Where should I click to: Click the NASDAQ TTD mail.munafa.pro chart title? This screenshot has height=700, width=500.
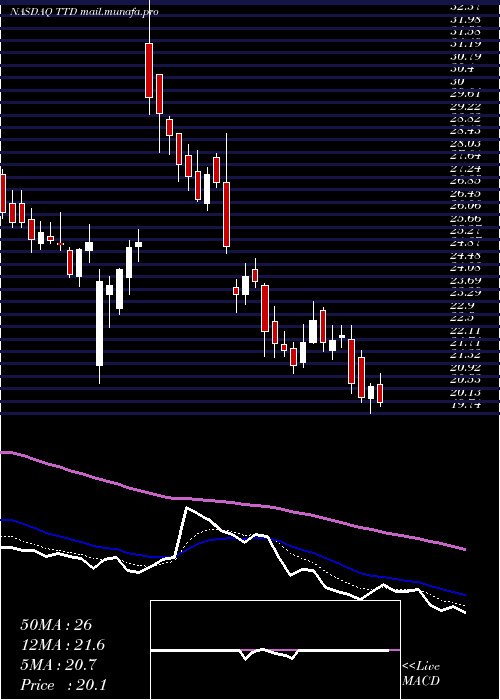pos(84,12)
